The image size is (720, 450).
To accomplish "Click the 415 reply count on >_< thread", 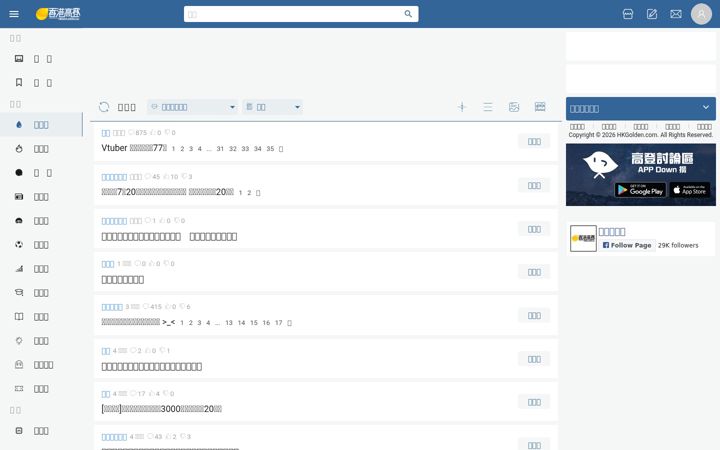I will (152, 307).
